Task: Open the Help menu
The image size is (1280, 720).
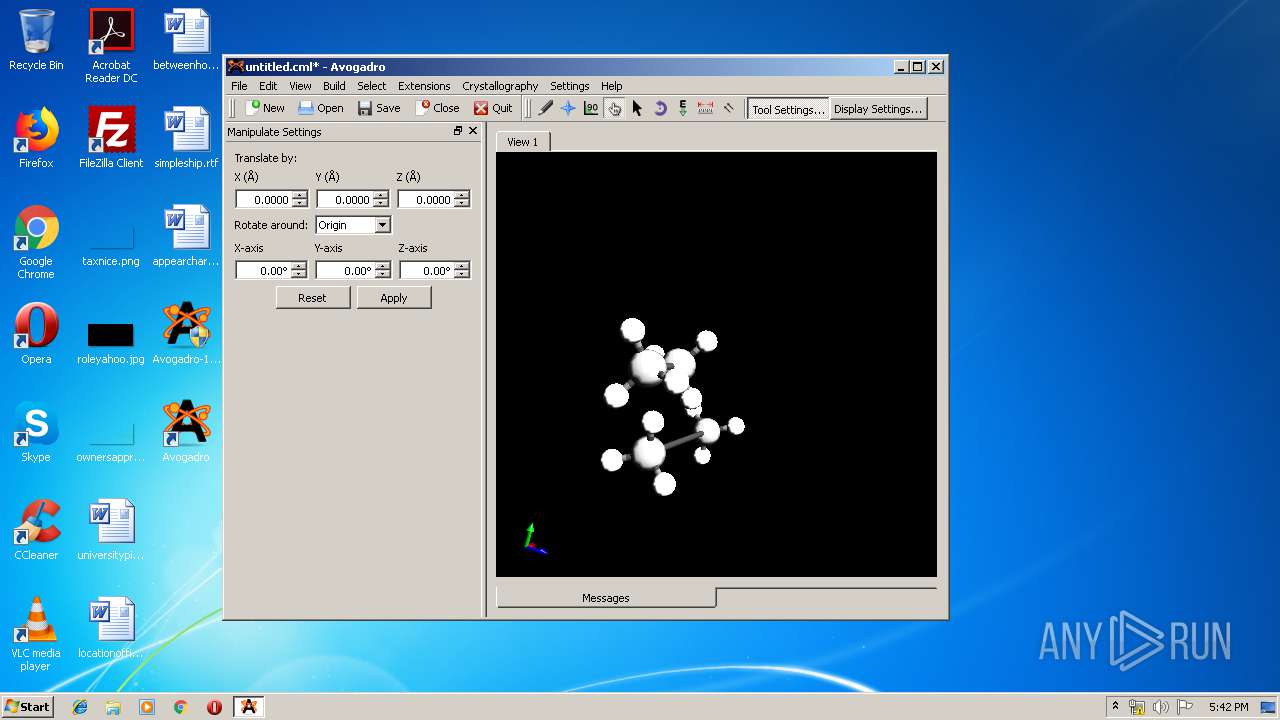Action: point(612,86)
